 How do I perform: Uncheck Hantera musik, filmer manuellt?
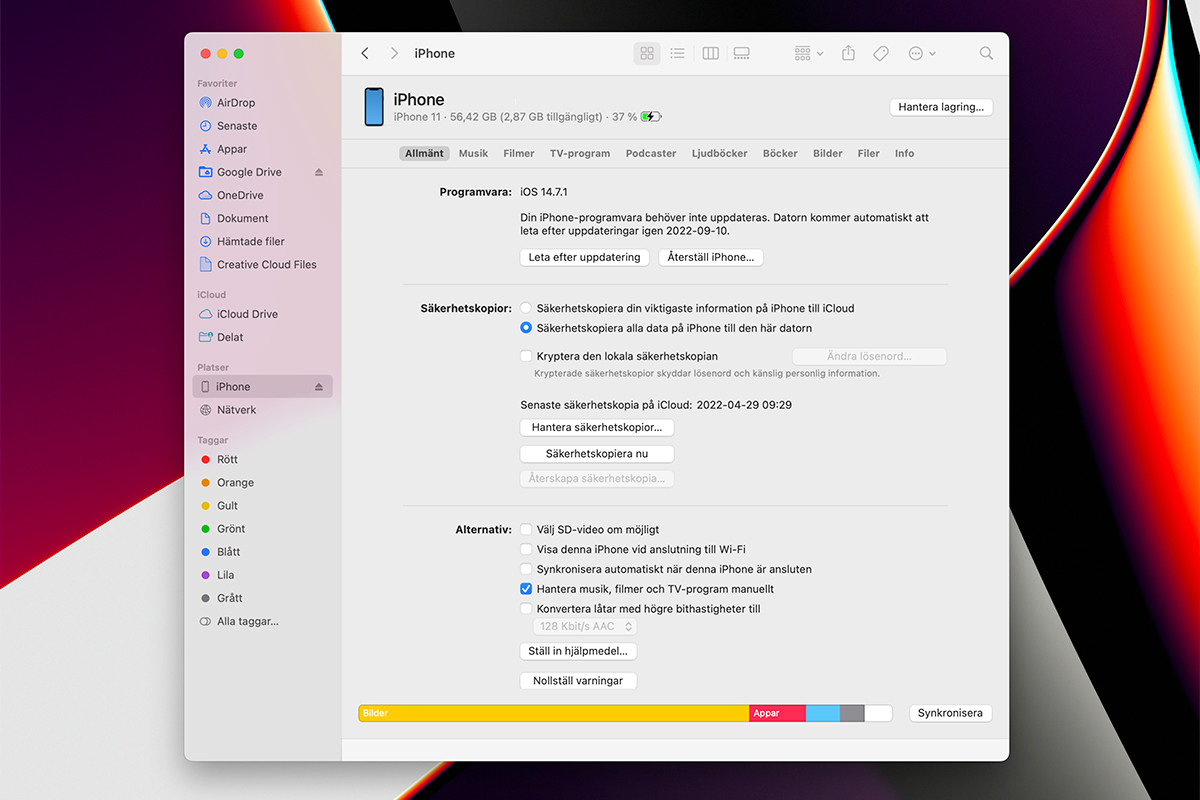[526, 589]
